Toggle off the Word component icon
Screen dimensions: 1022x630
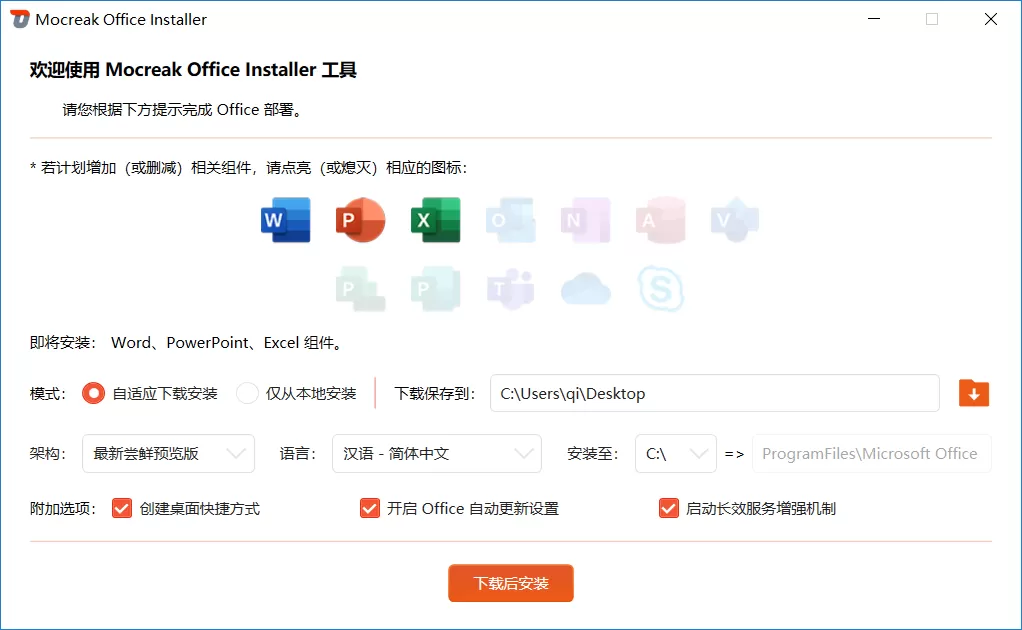pyautogui.click(x=285, y=220)
